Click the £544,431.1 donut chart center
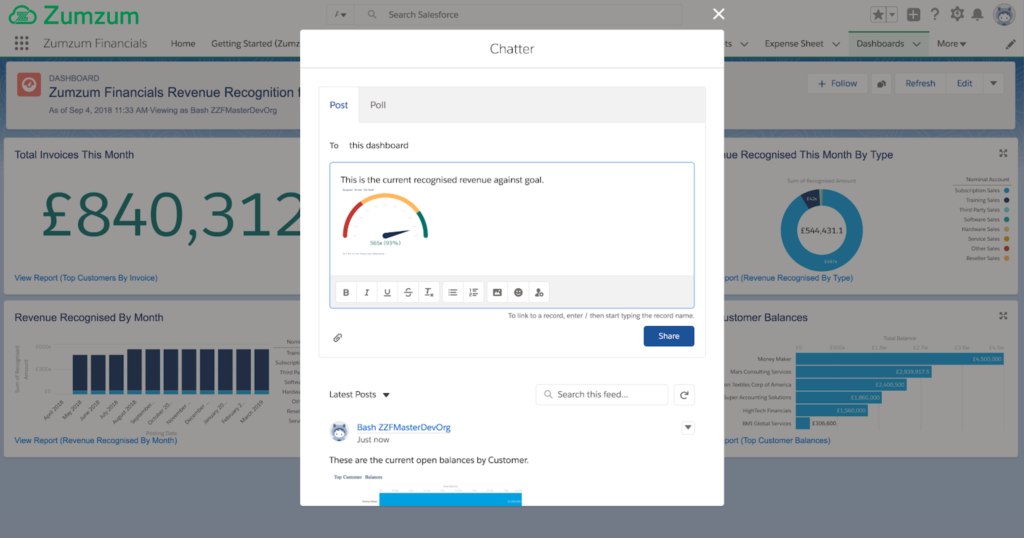Image resolution: width=1024 pixels, height=538 pixels. [x=822, y=230]
